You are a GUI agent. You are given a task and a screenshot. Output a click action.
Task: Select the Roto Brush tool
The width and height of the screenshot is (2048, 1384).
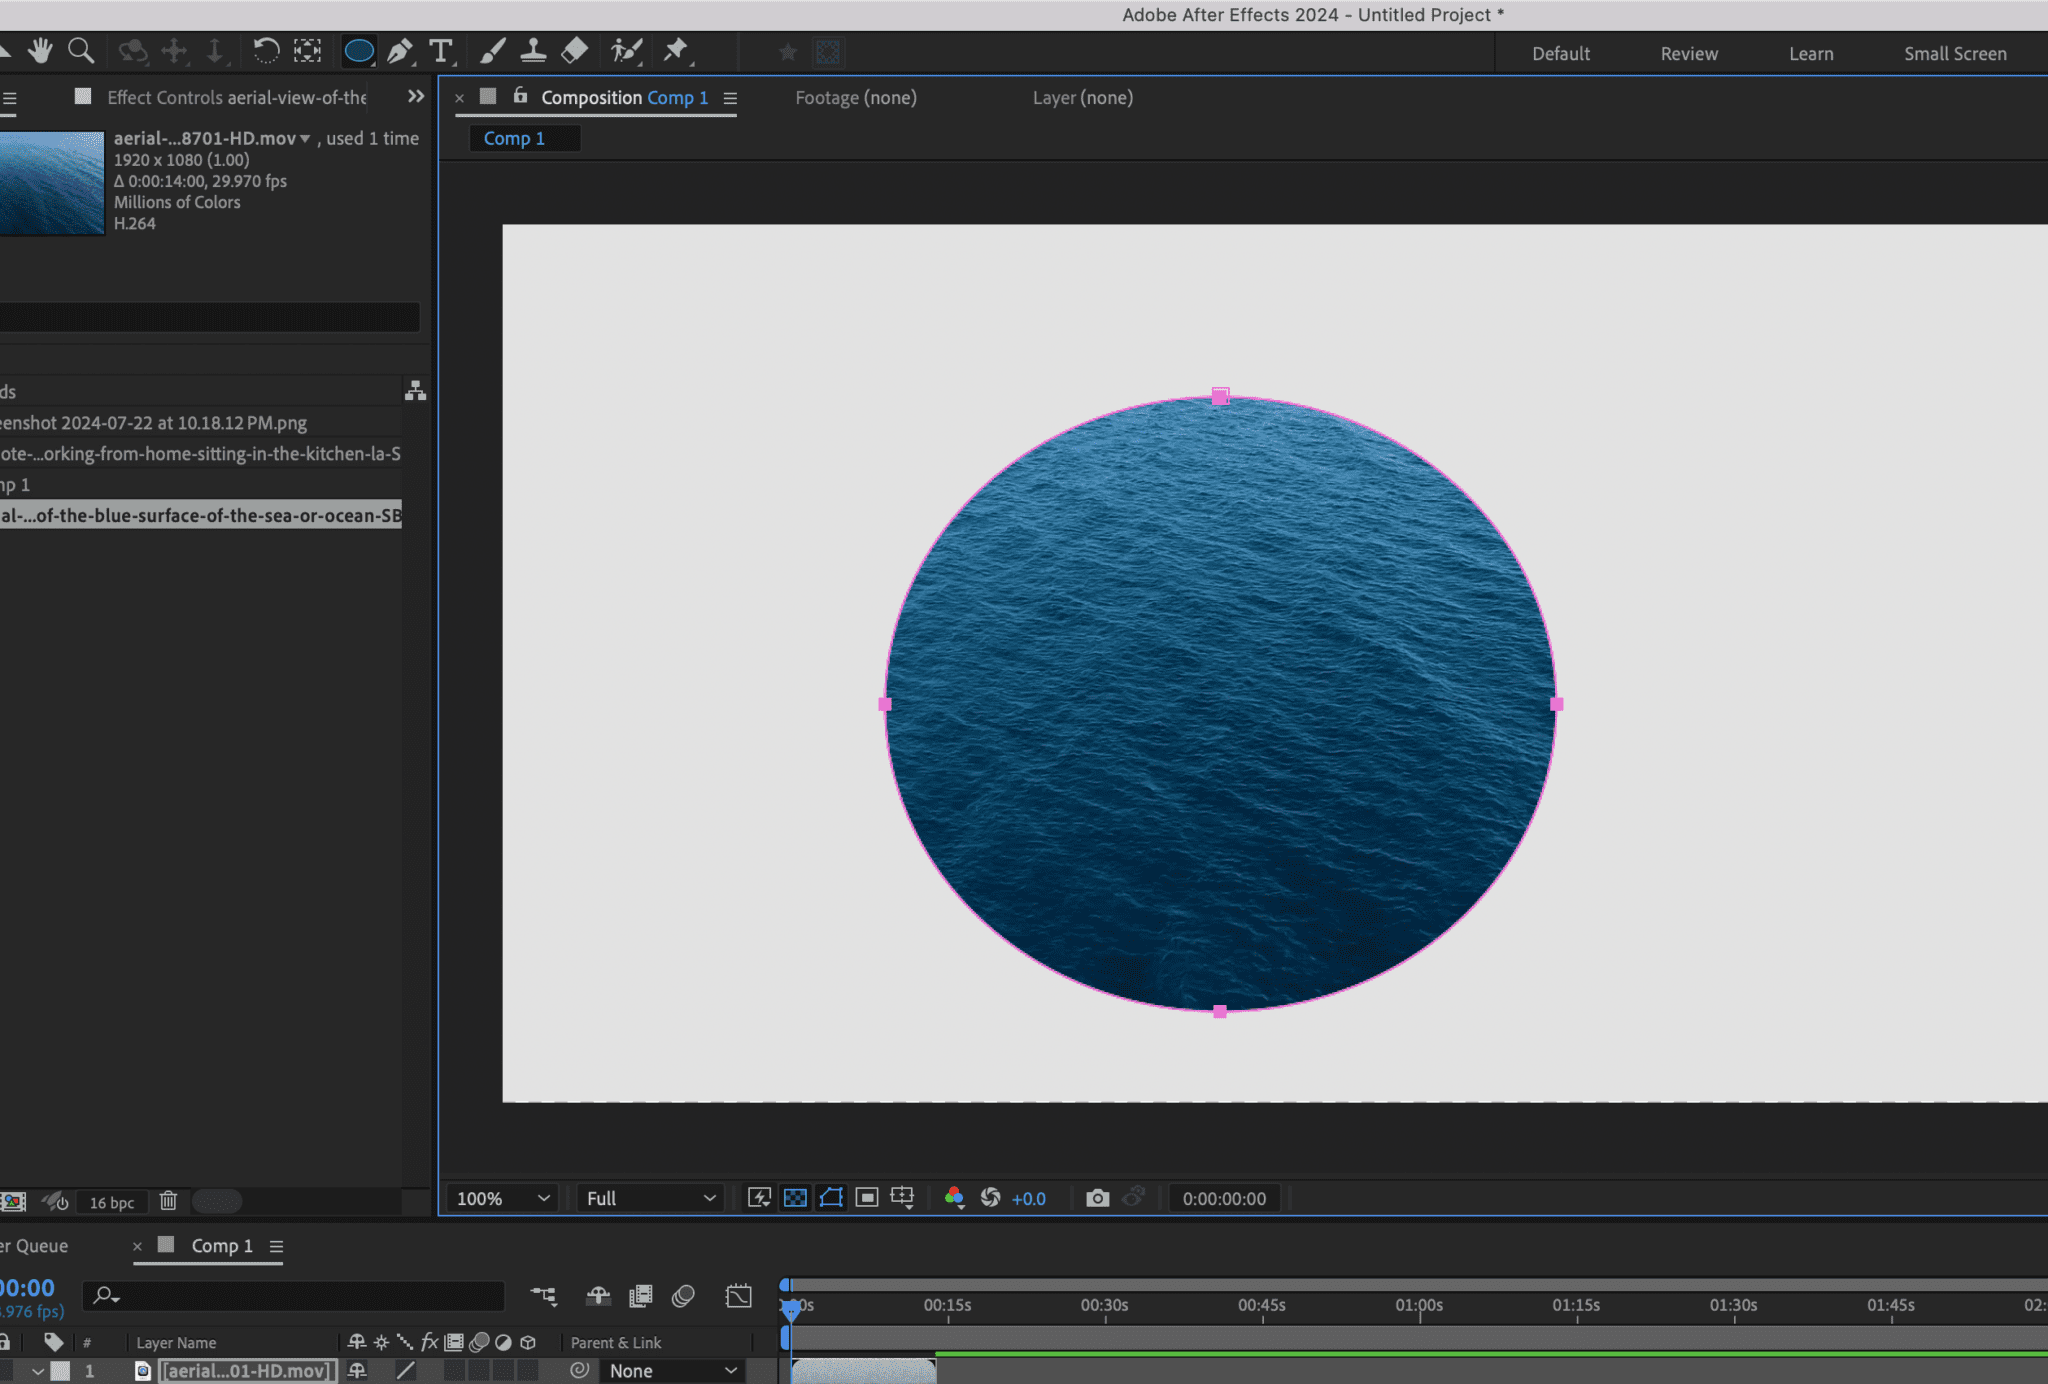624,51
